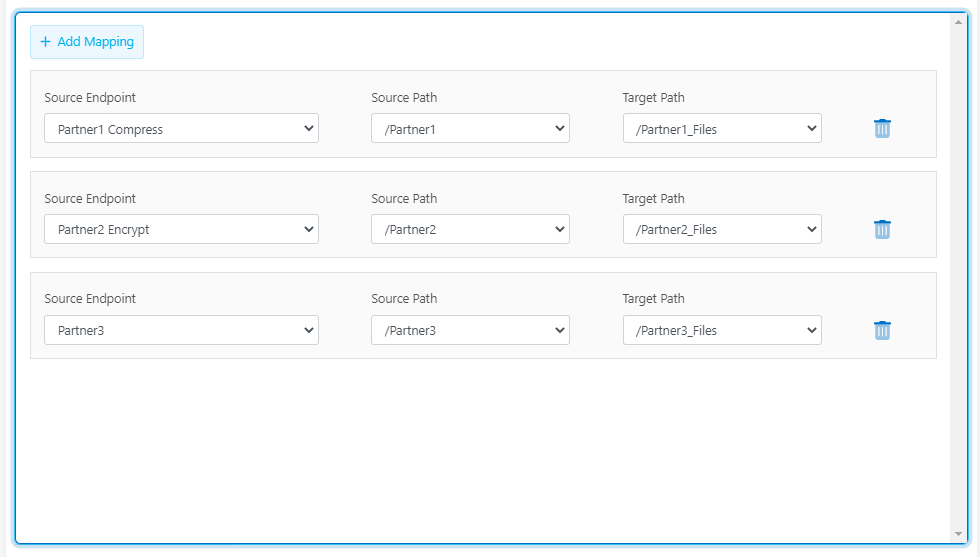
Task: Click the Target Path label in third row
Action: 653,299
